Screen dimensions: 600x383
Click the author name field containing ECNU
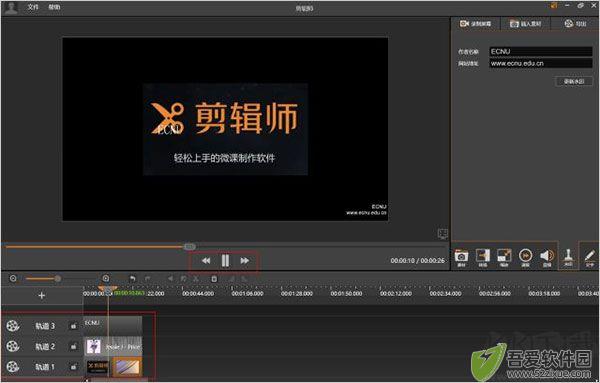(541, 51)
